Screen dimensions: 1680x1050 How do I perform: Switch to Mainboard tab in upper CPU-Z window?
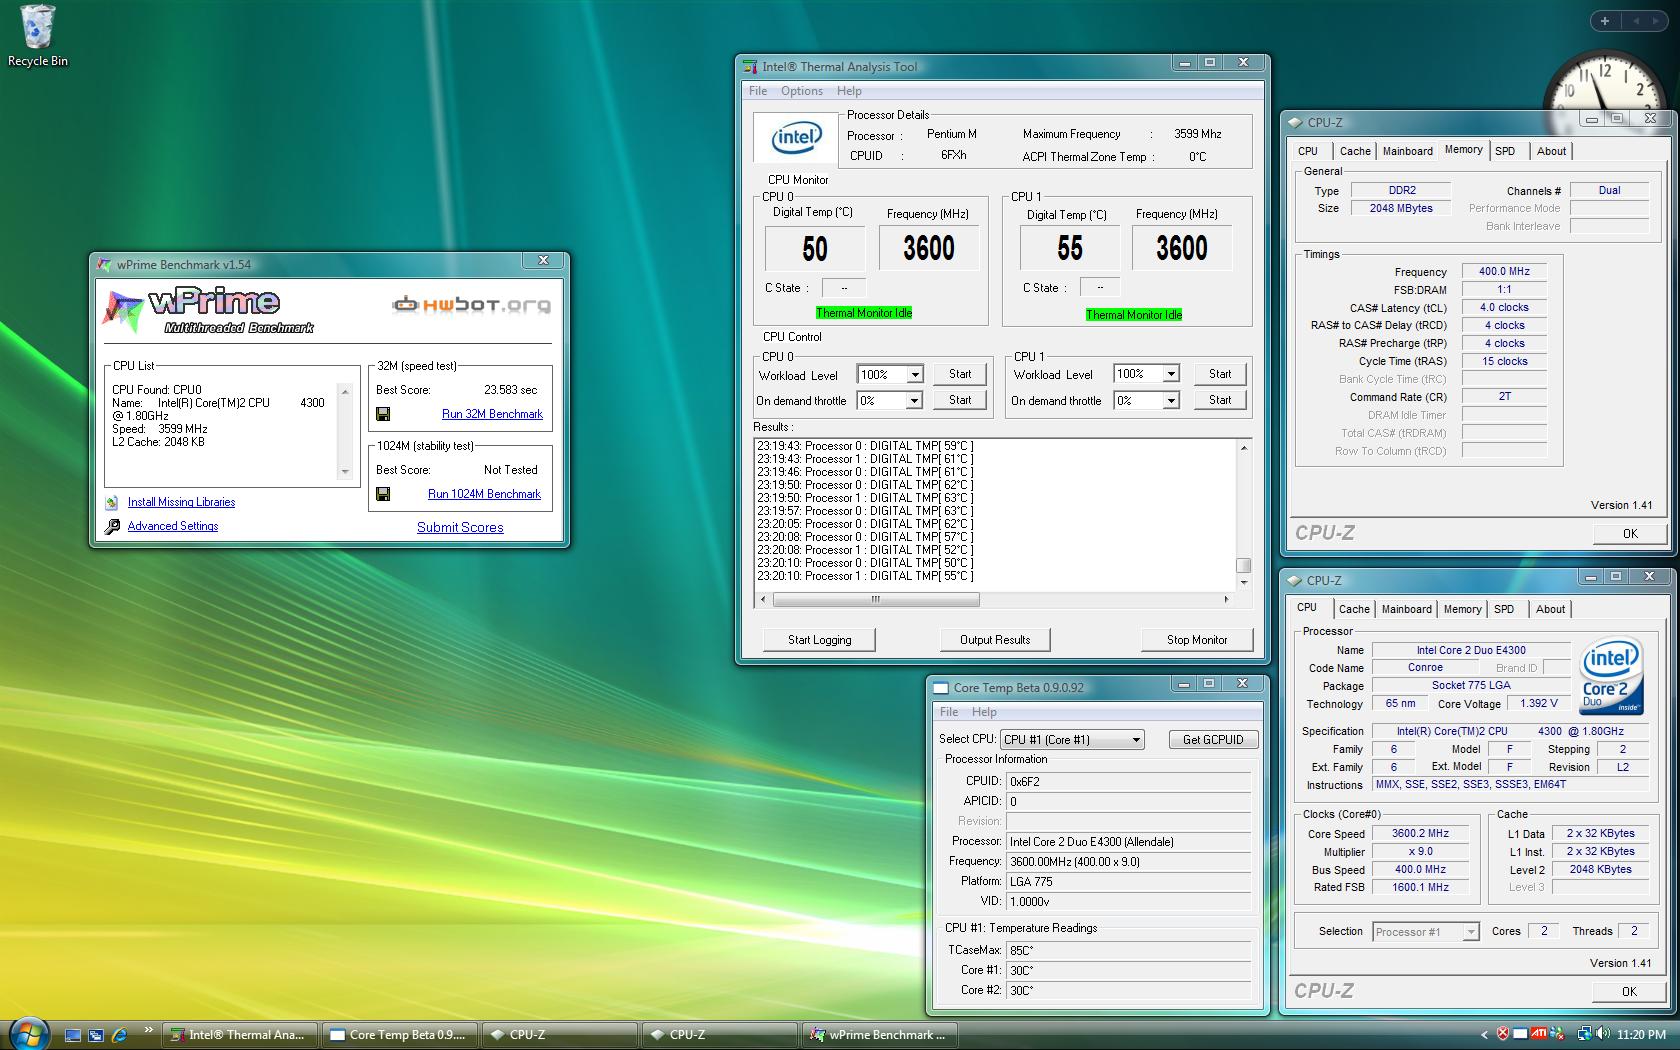(x=1407, y=151)
